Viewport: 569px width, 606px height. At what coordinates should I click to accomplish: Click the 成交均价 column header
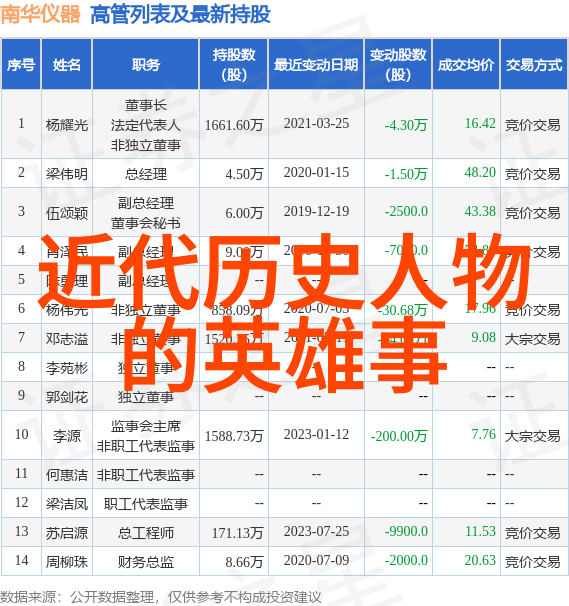[x=466, y=65]
